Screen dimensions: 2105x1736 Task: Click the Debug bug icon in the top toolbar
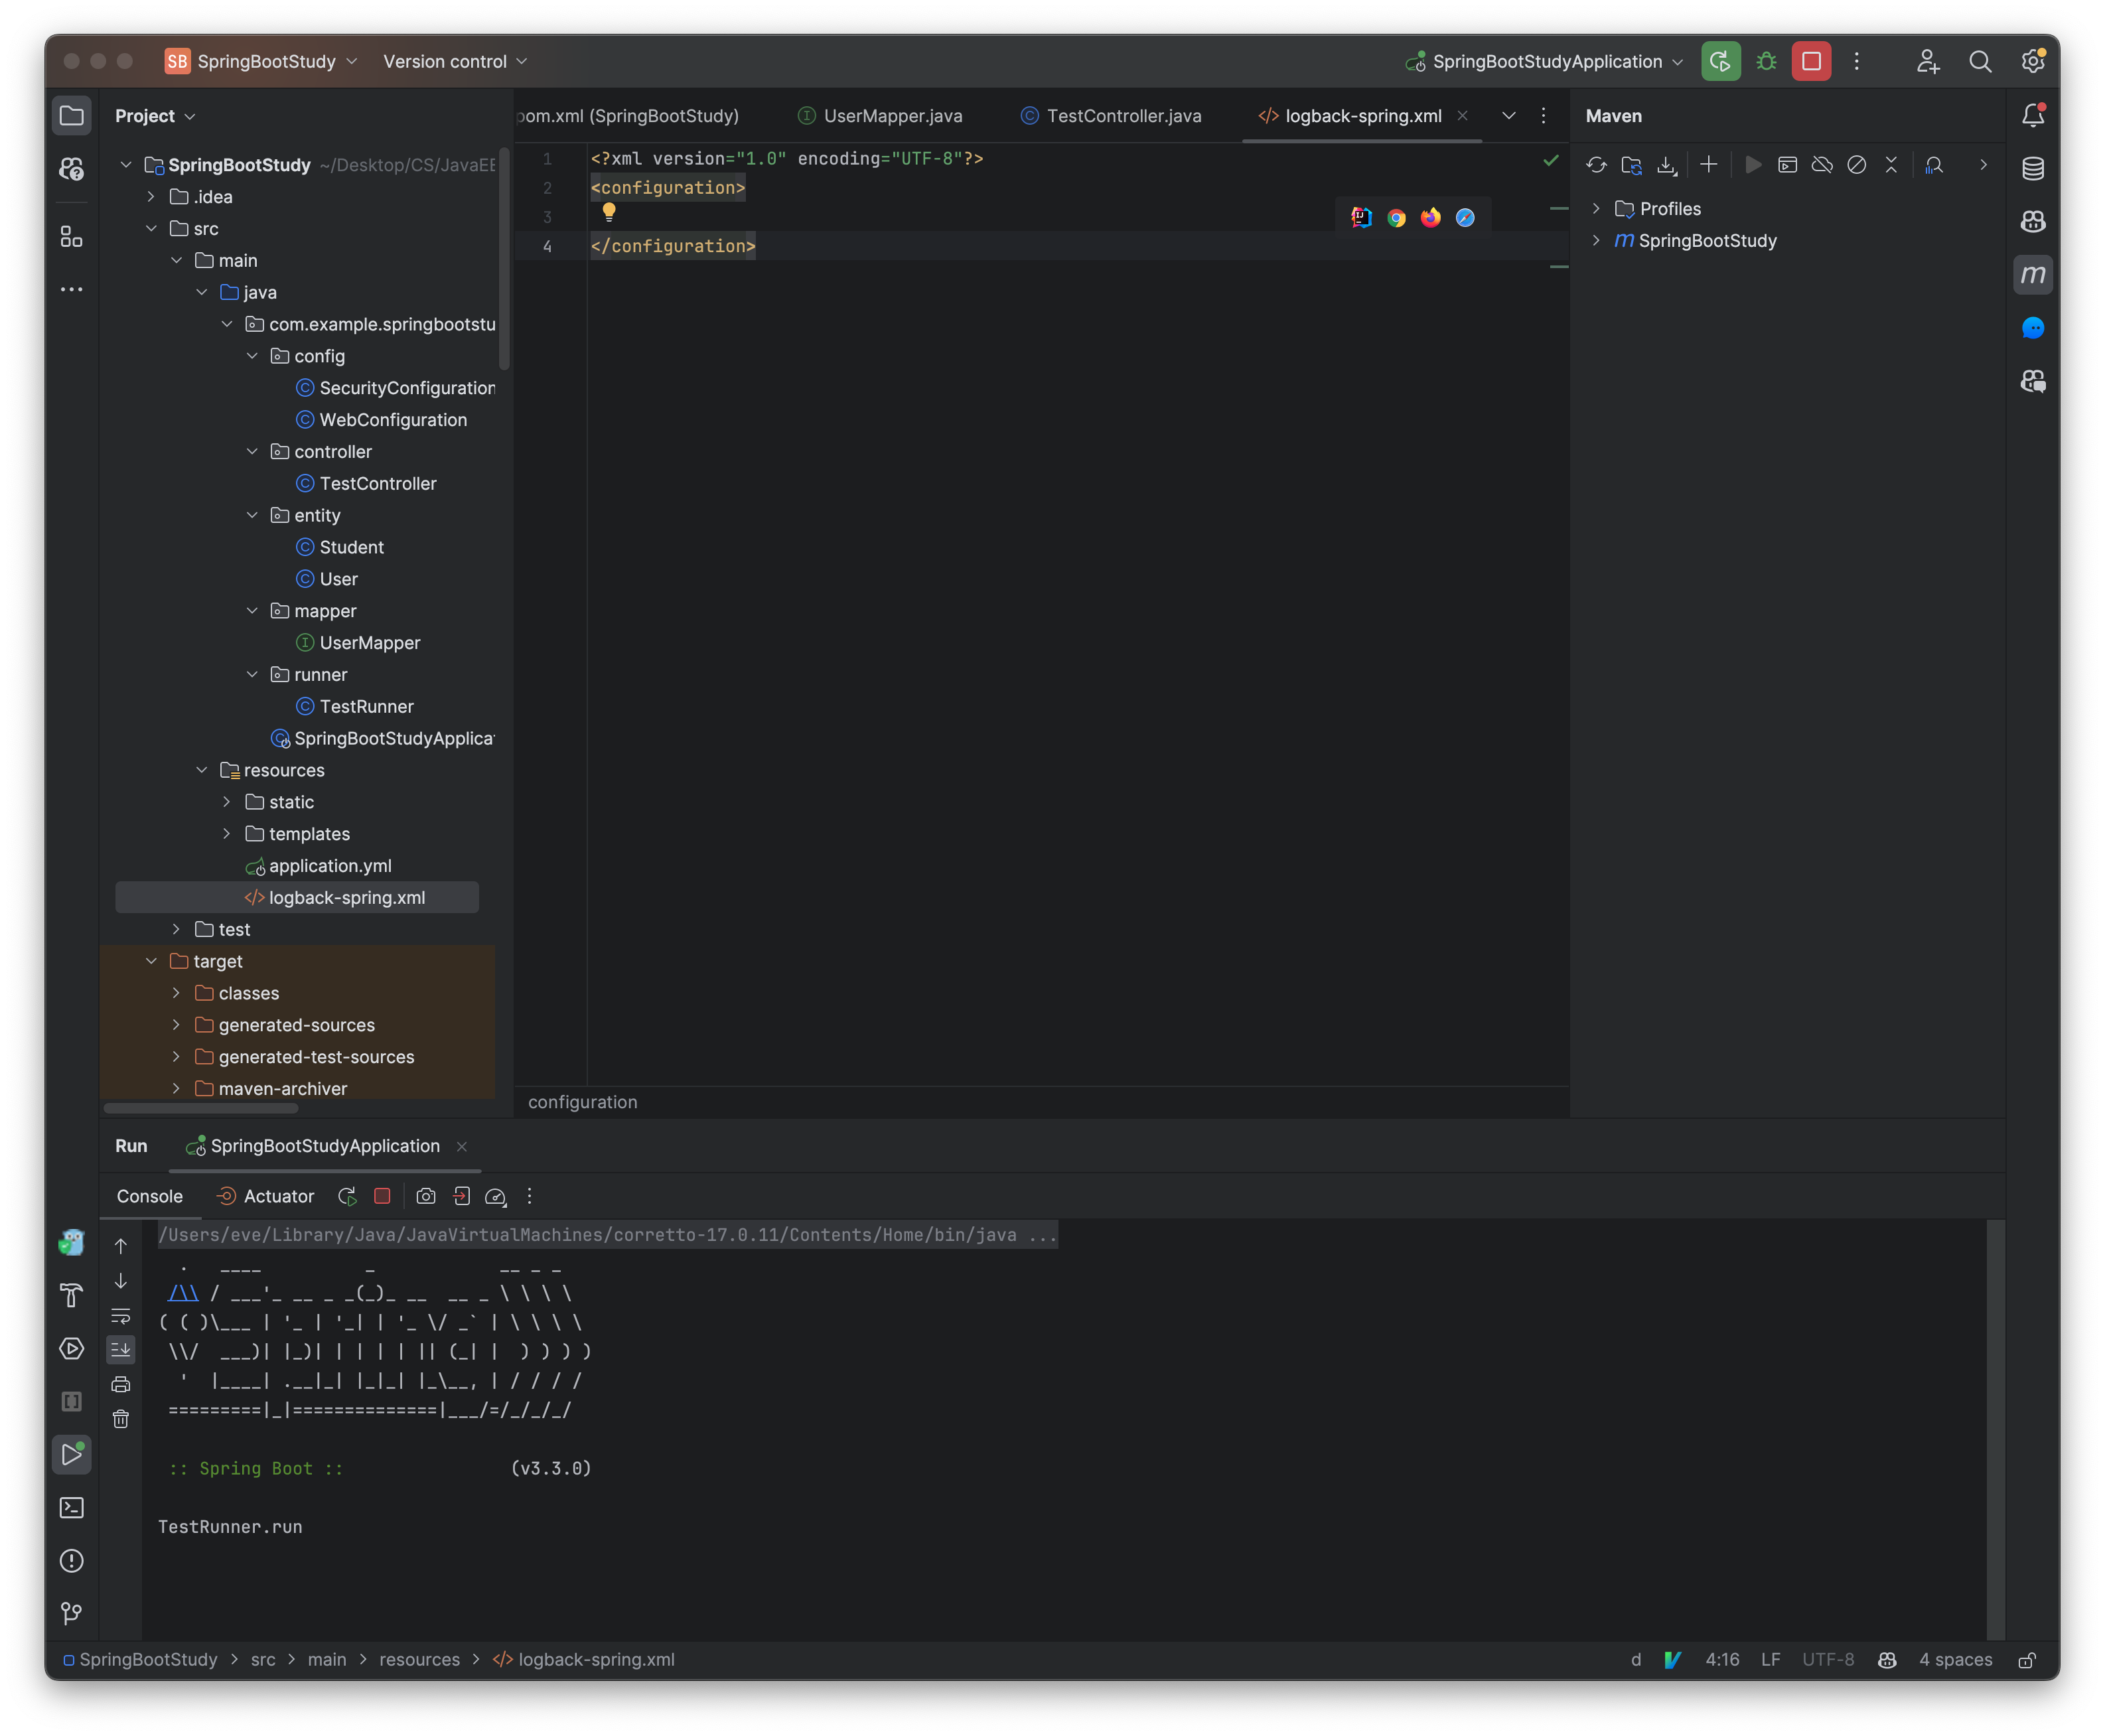pos(1766,61)
